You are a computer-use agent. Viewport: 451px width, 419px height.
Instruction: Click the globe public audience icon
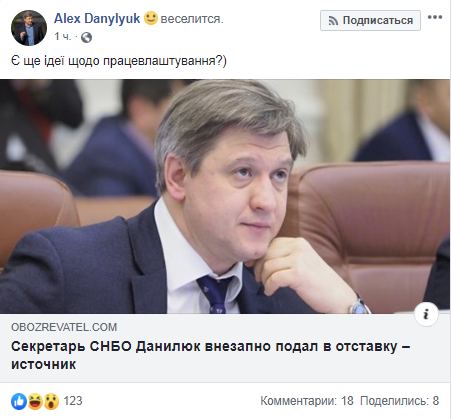[x=86, y=37]
